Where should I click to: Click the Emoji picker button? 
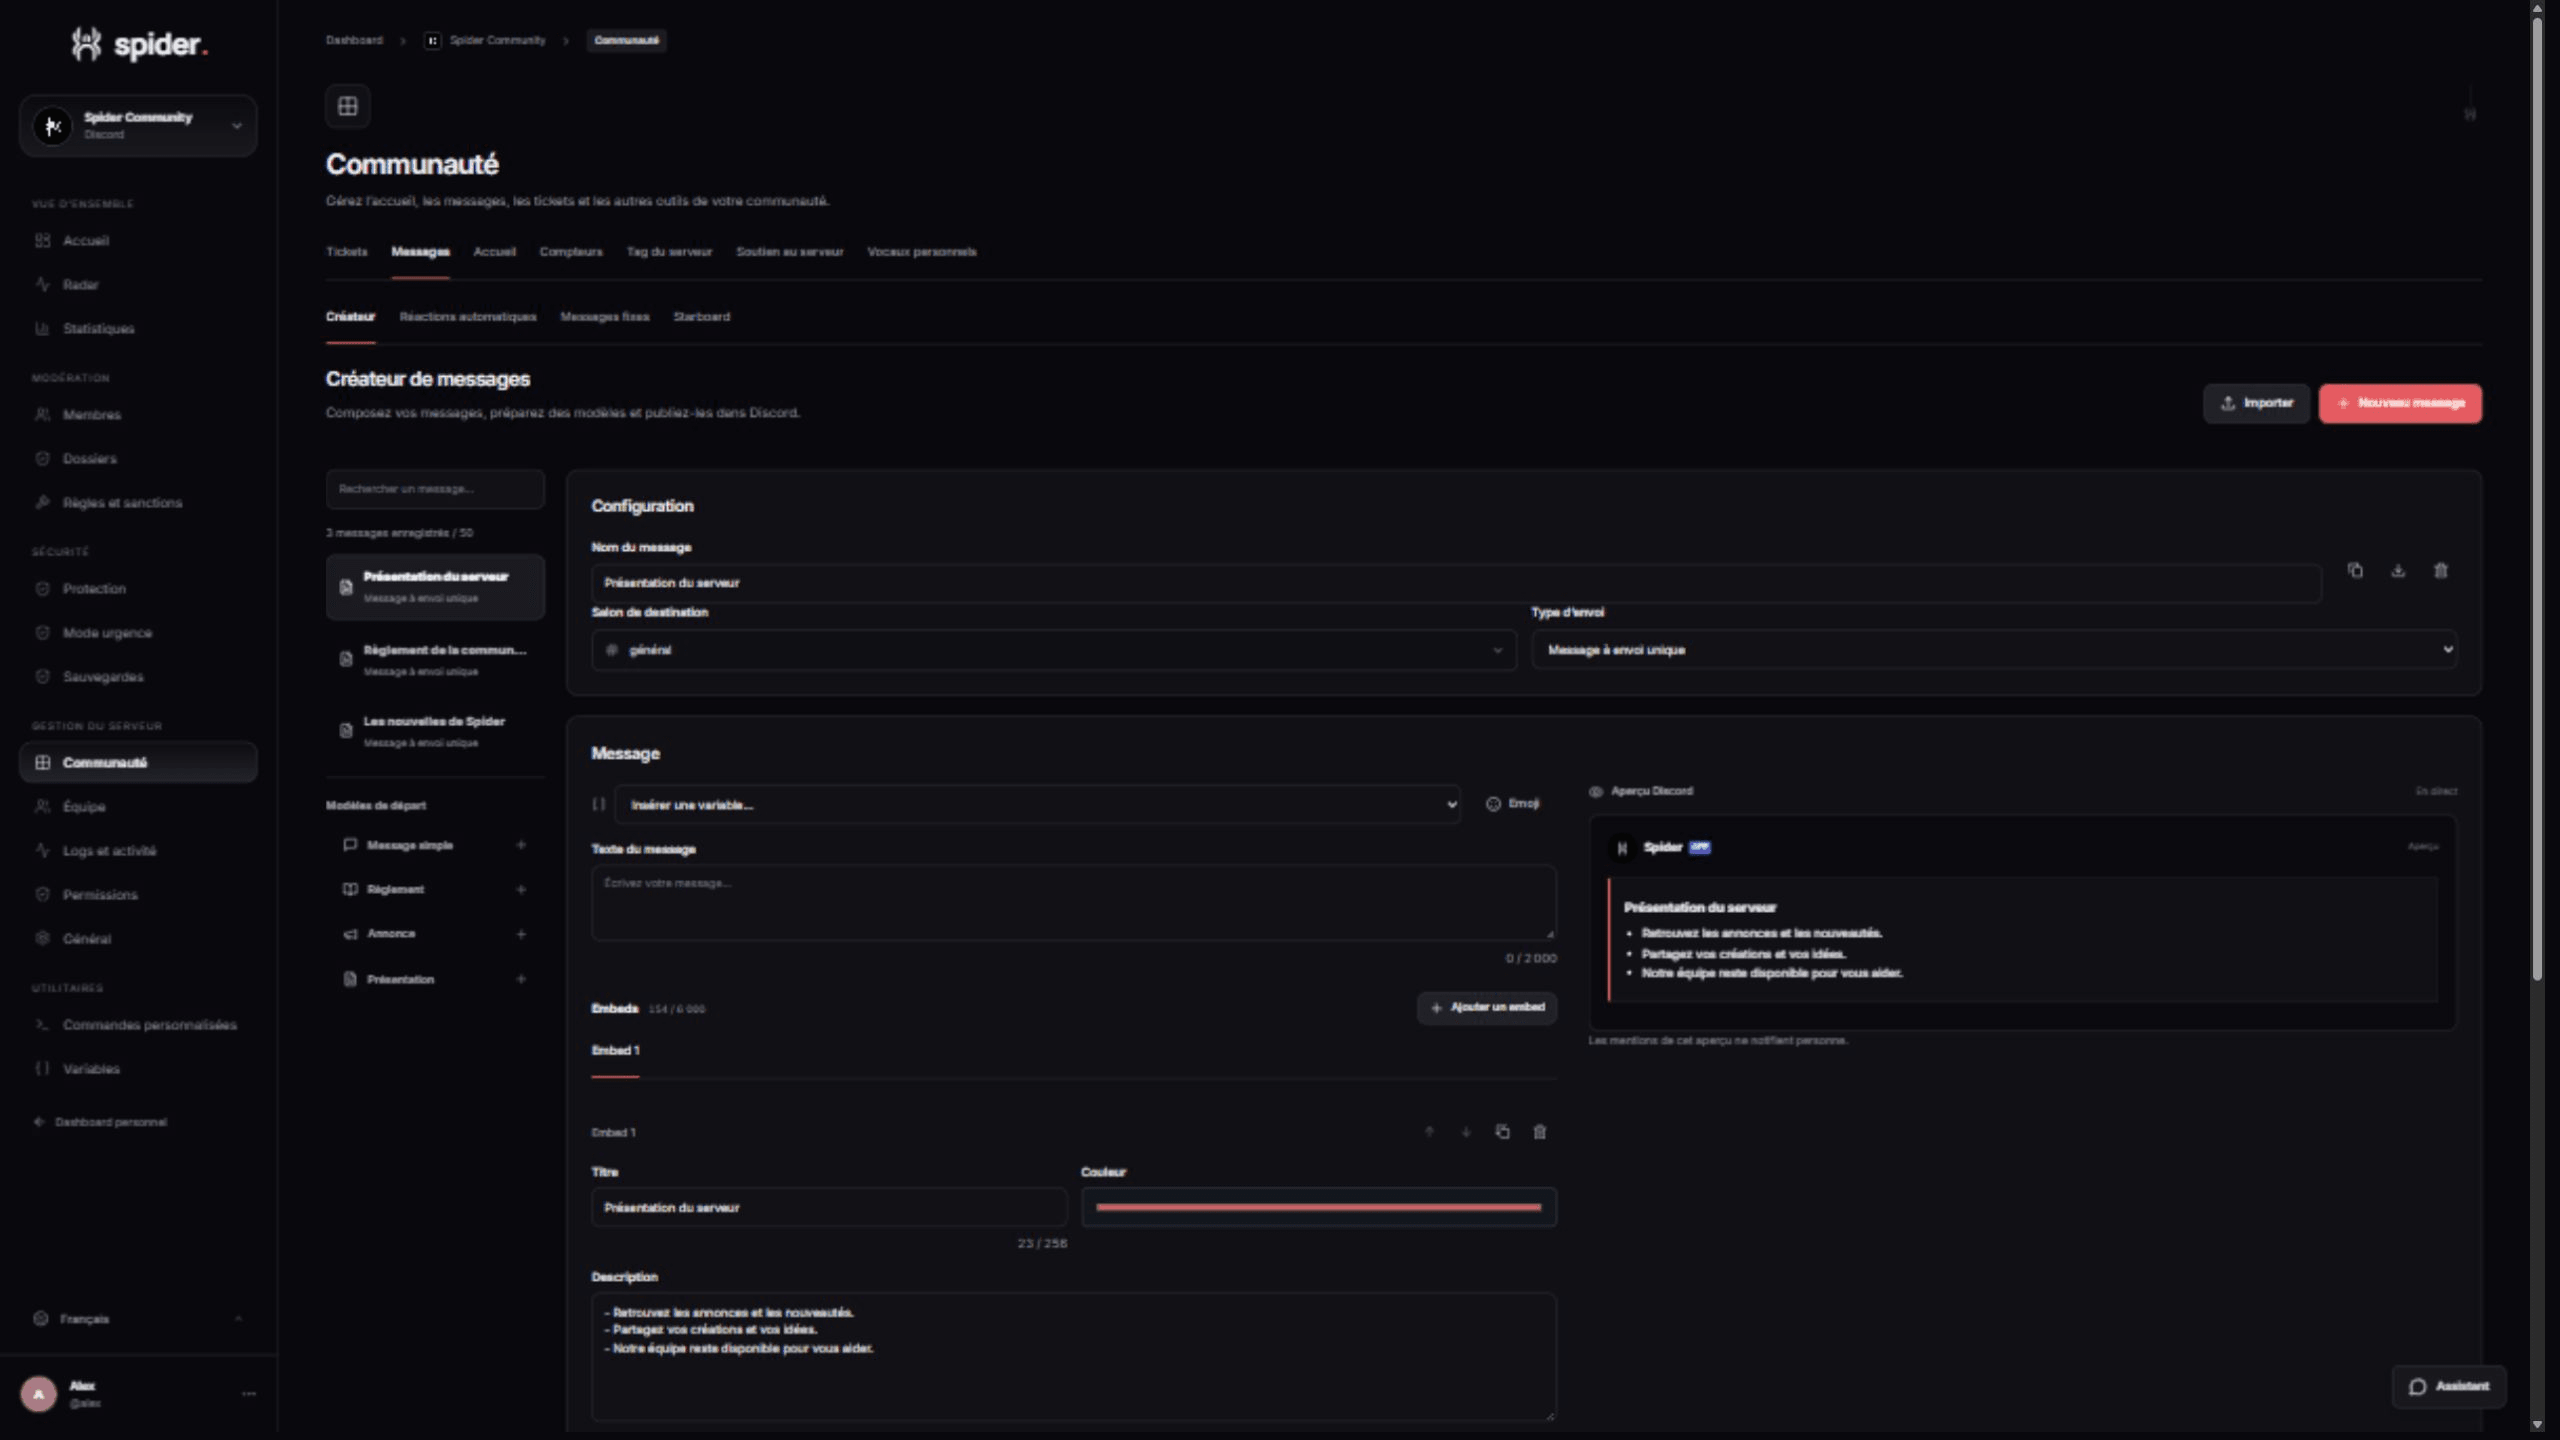[x=1513, y=804]
